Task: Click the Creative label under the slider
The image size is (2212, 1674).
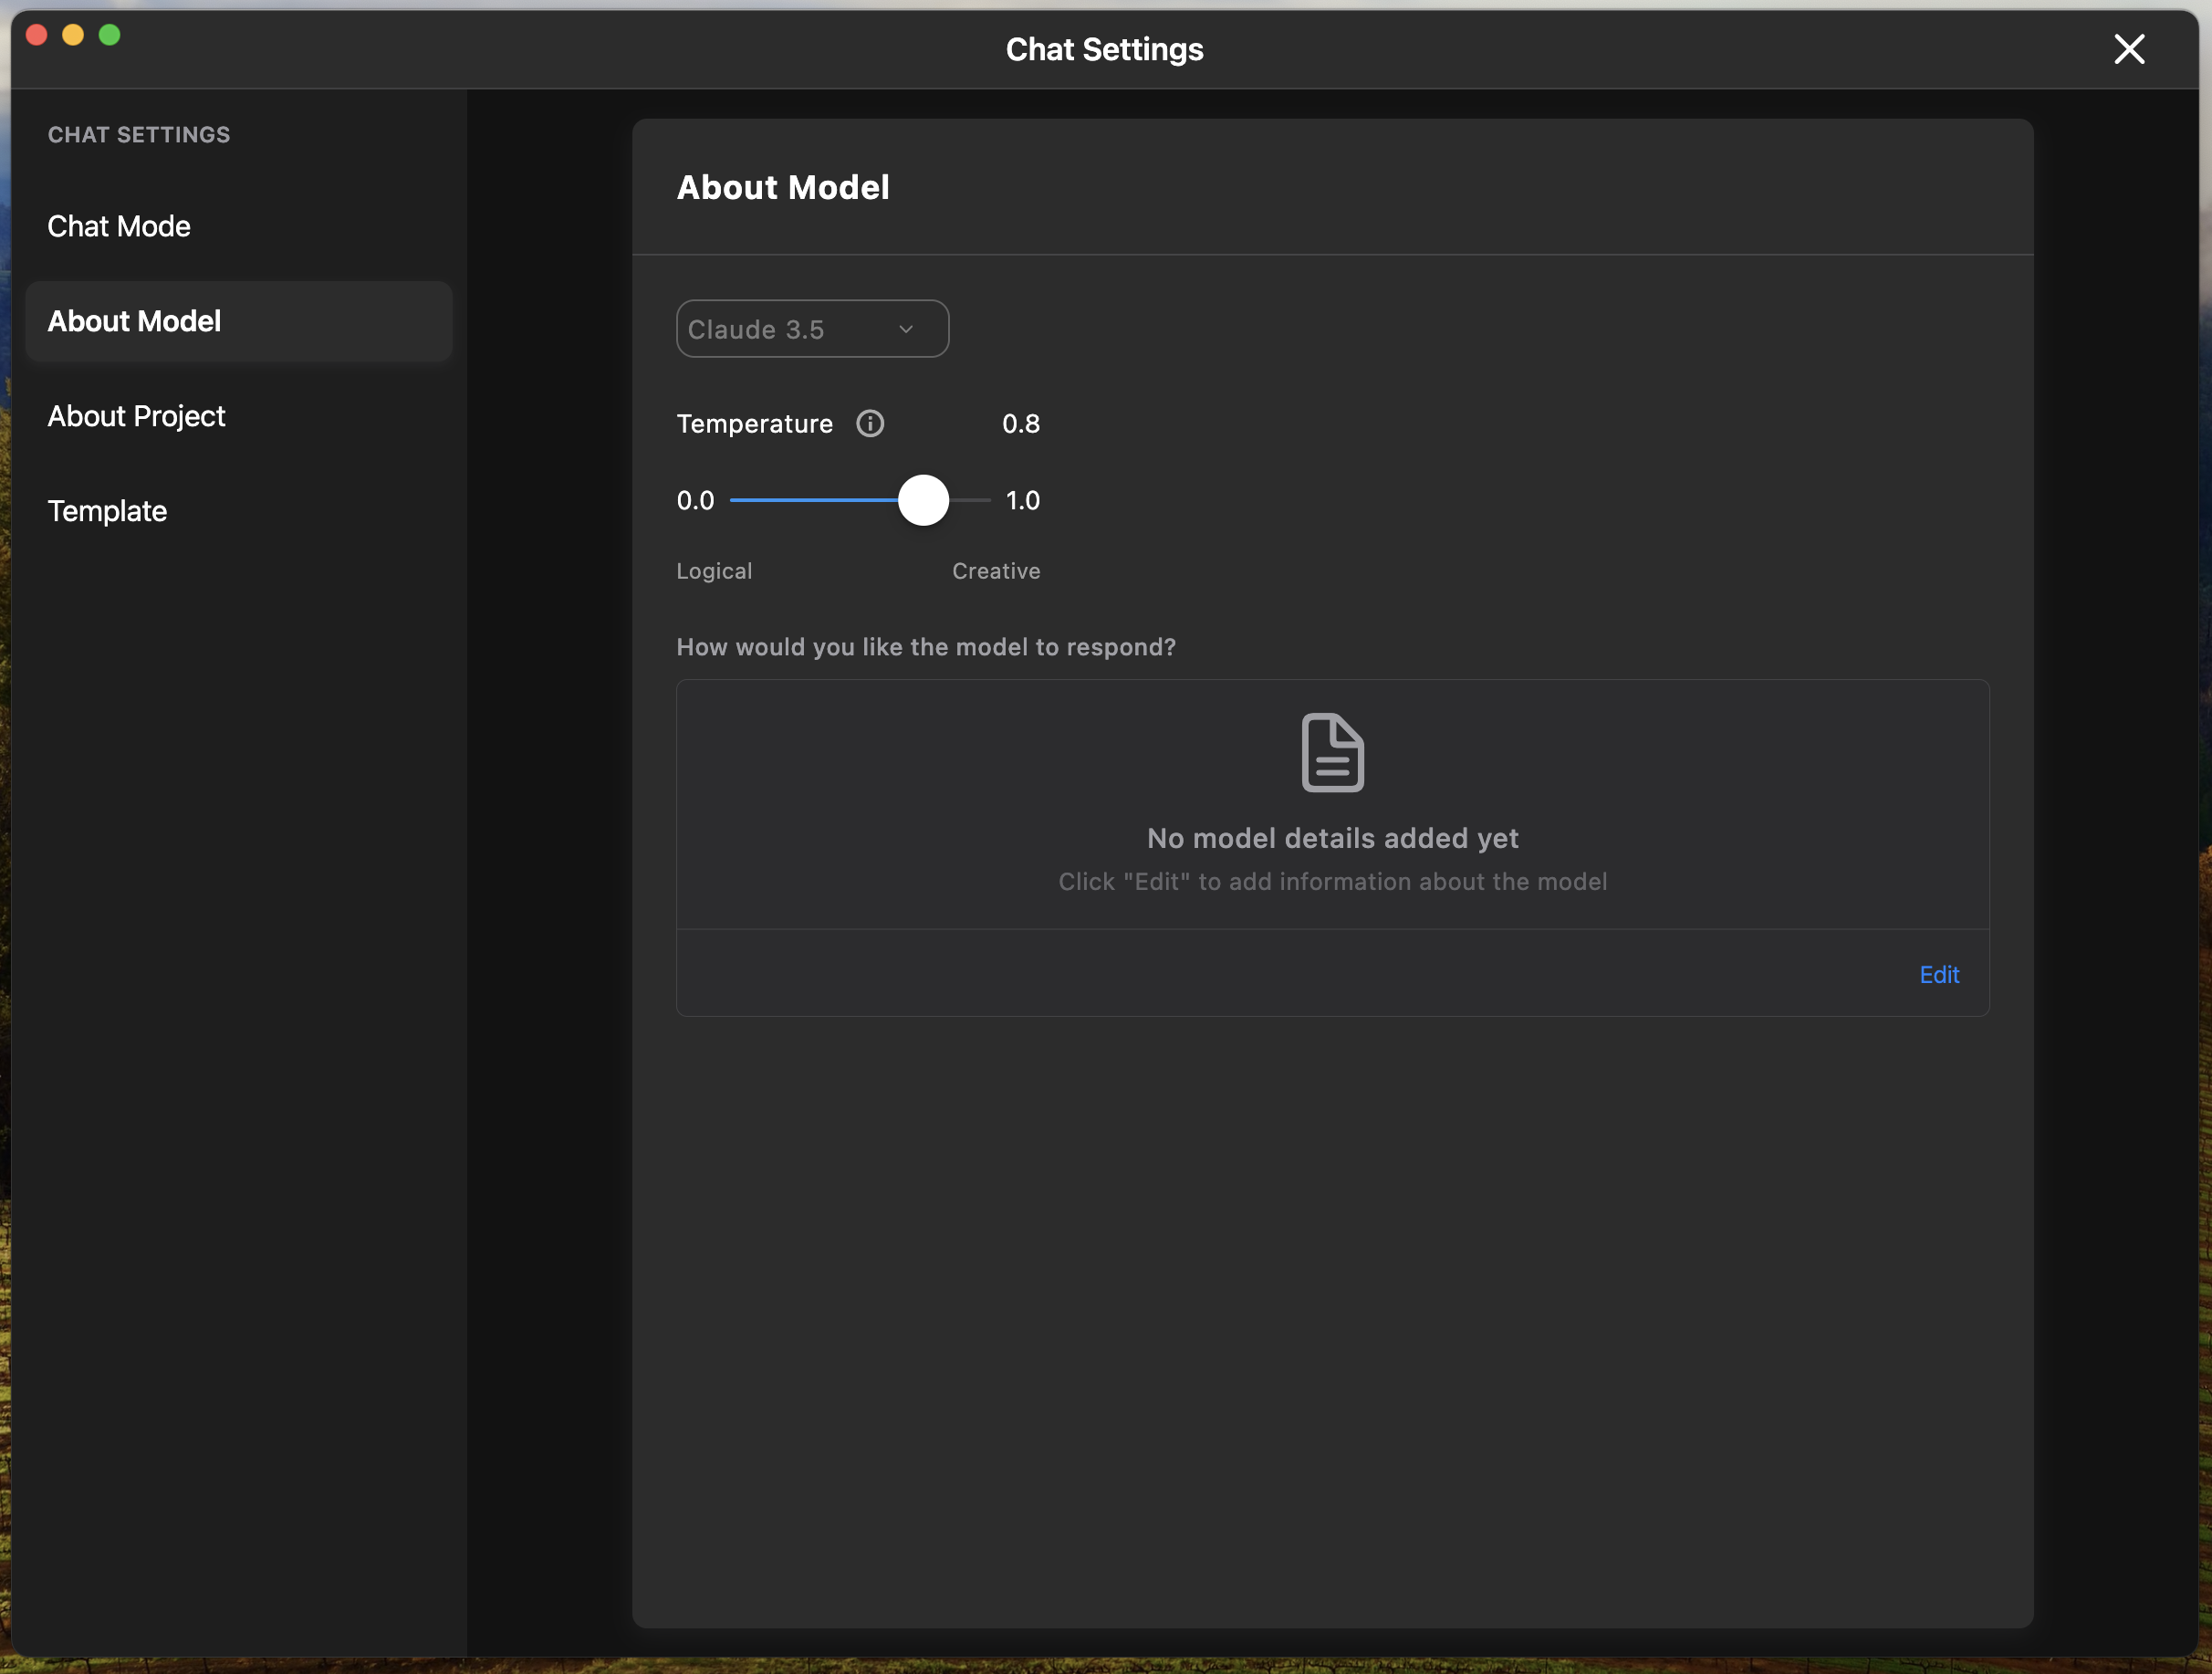Action: [x=996, y=571]
